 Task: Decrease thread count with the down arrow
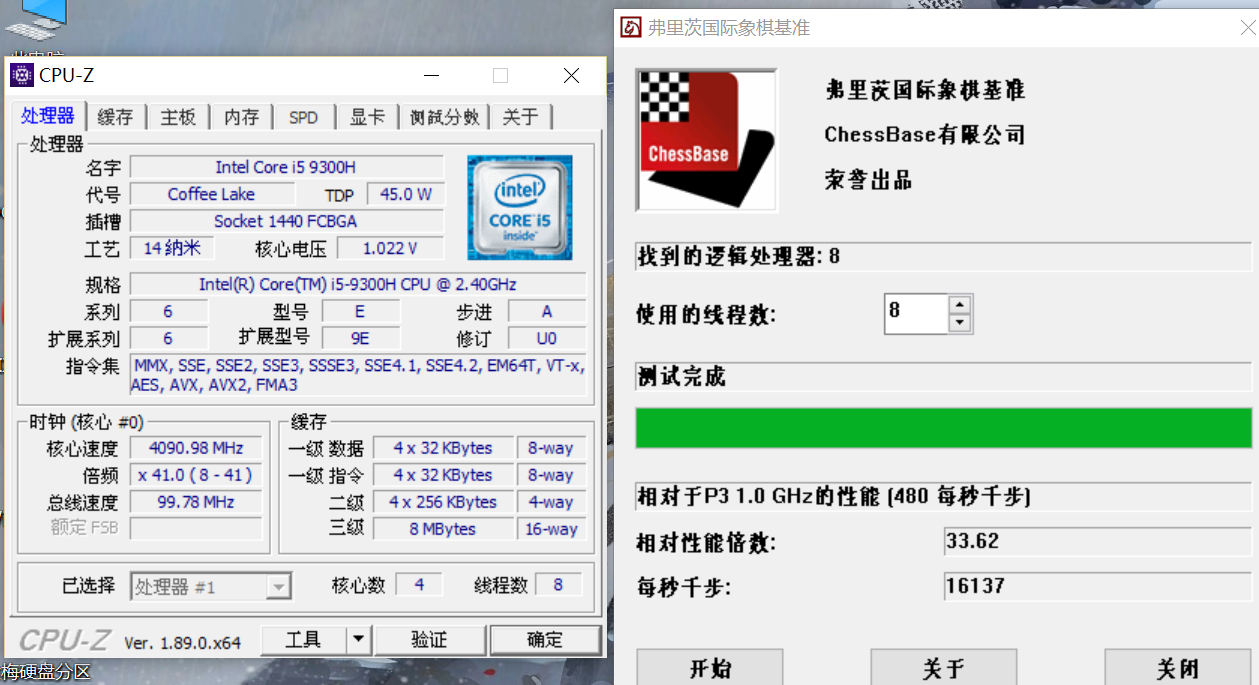pos(960,322)
